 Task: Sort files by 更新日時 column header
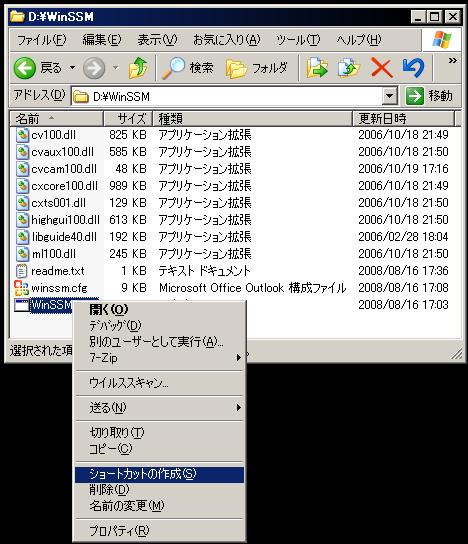[403, 119]
